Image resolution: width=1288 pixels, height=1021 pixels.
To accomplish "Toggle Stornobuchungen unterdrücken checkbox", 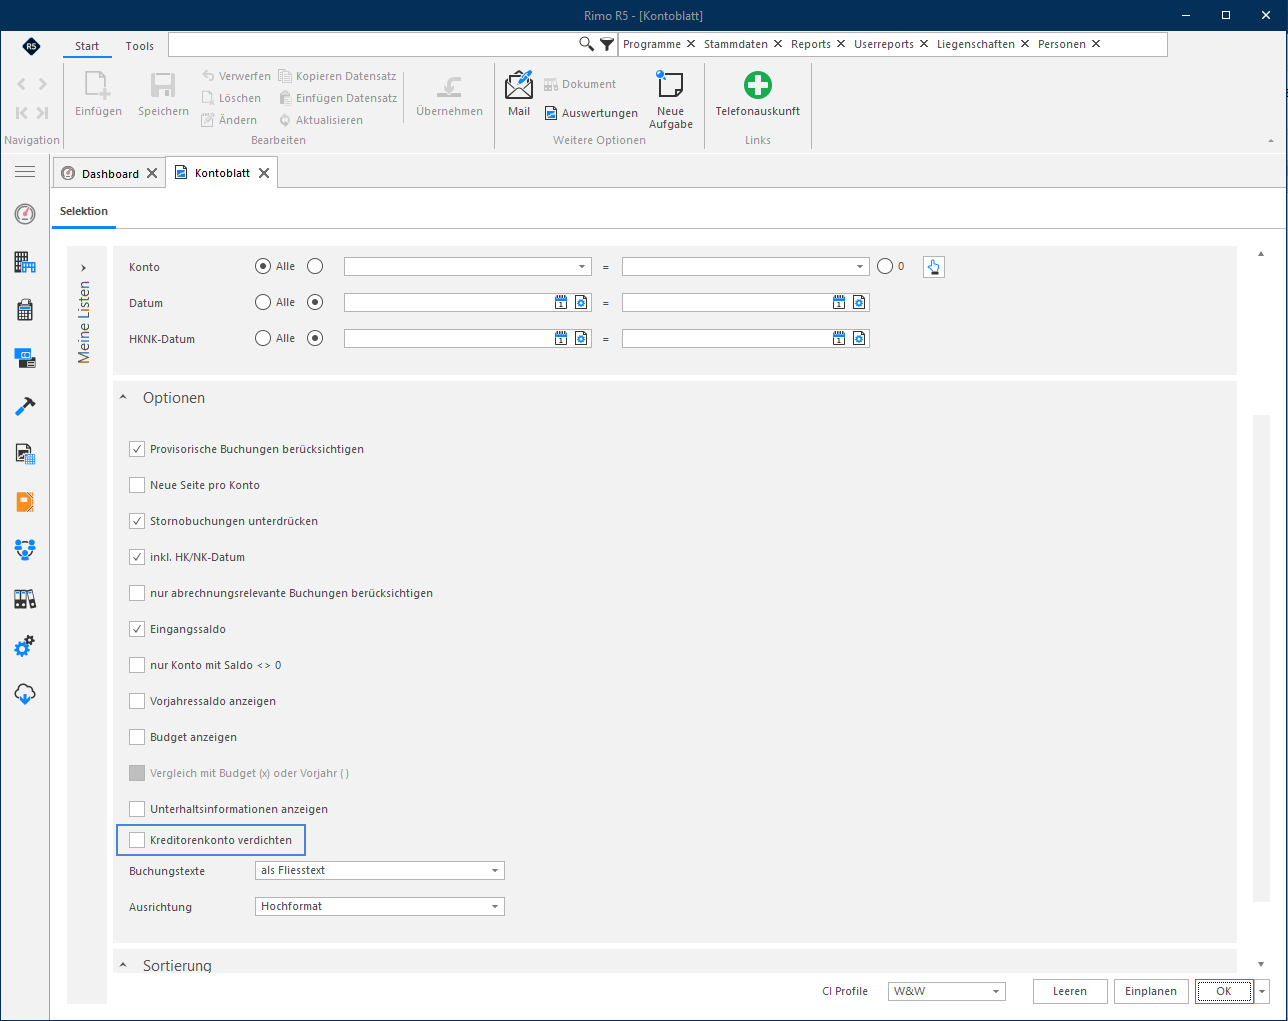I will point(137,521).
